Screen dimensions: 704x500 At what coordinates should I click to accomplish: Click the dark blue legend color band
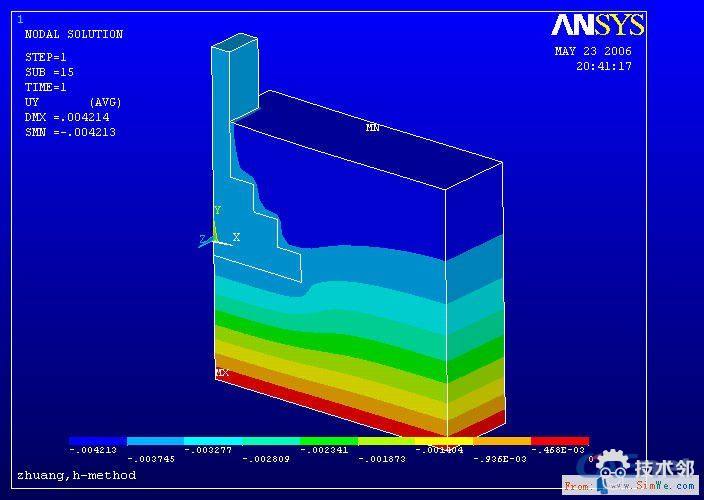(x=97, y=441)
